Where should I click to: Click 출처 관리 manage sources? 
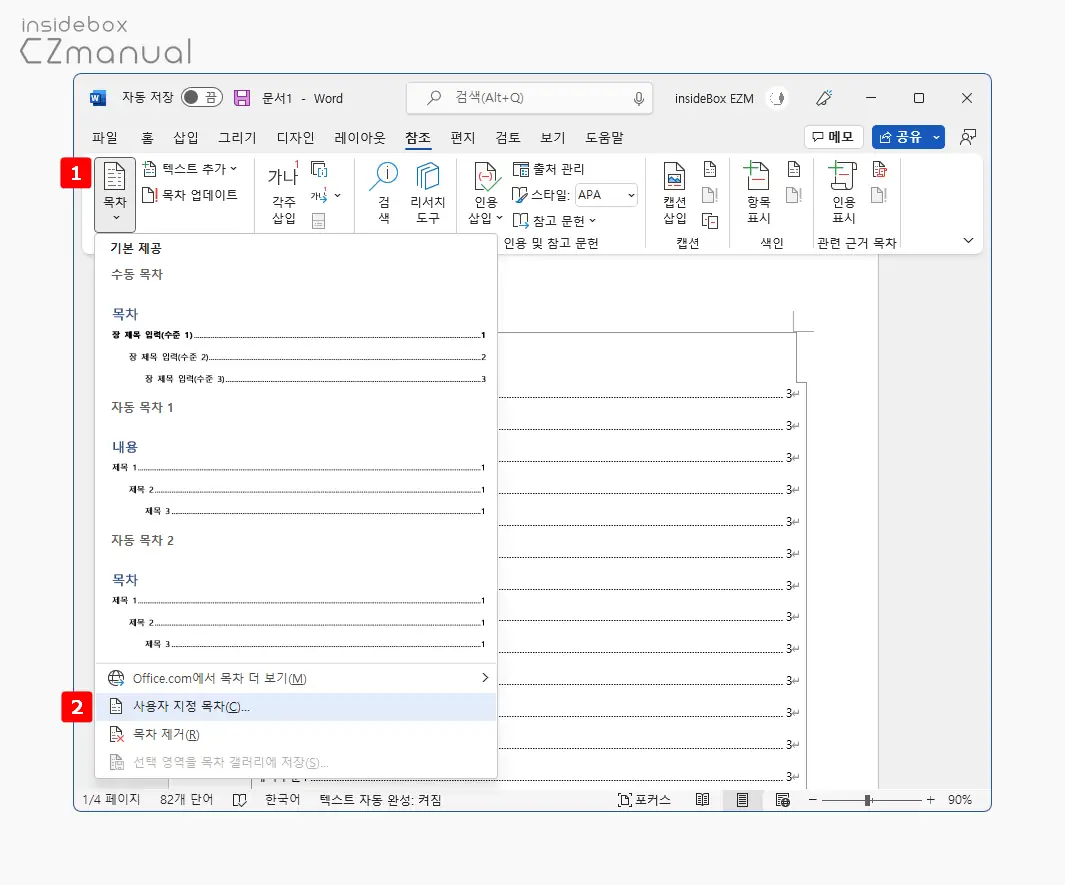click(548, 168)
